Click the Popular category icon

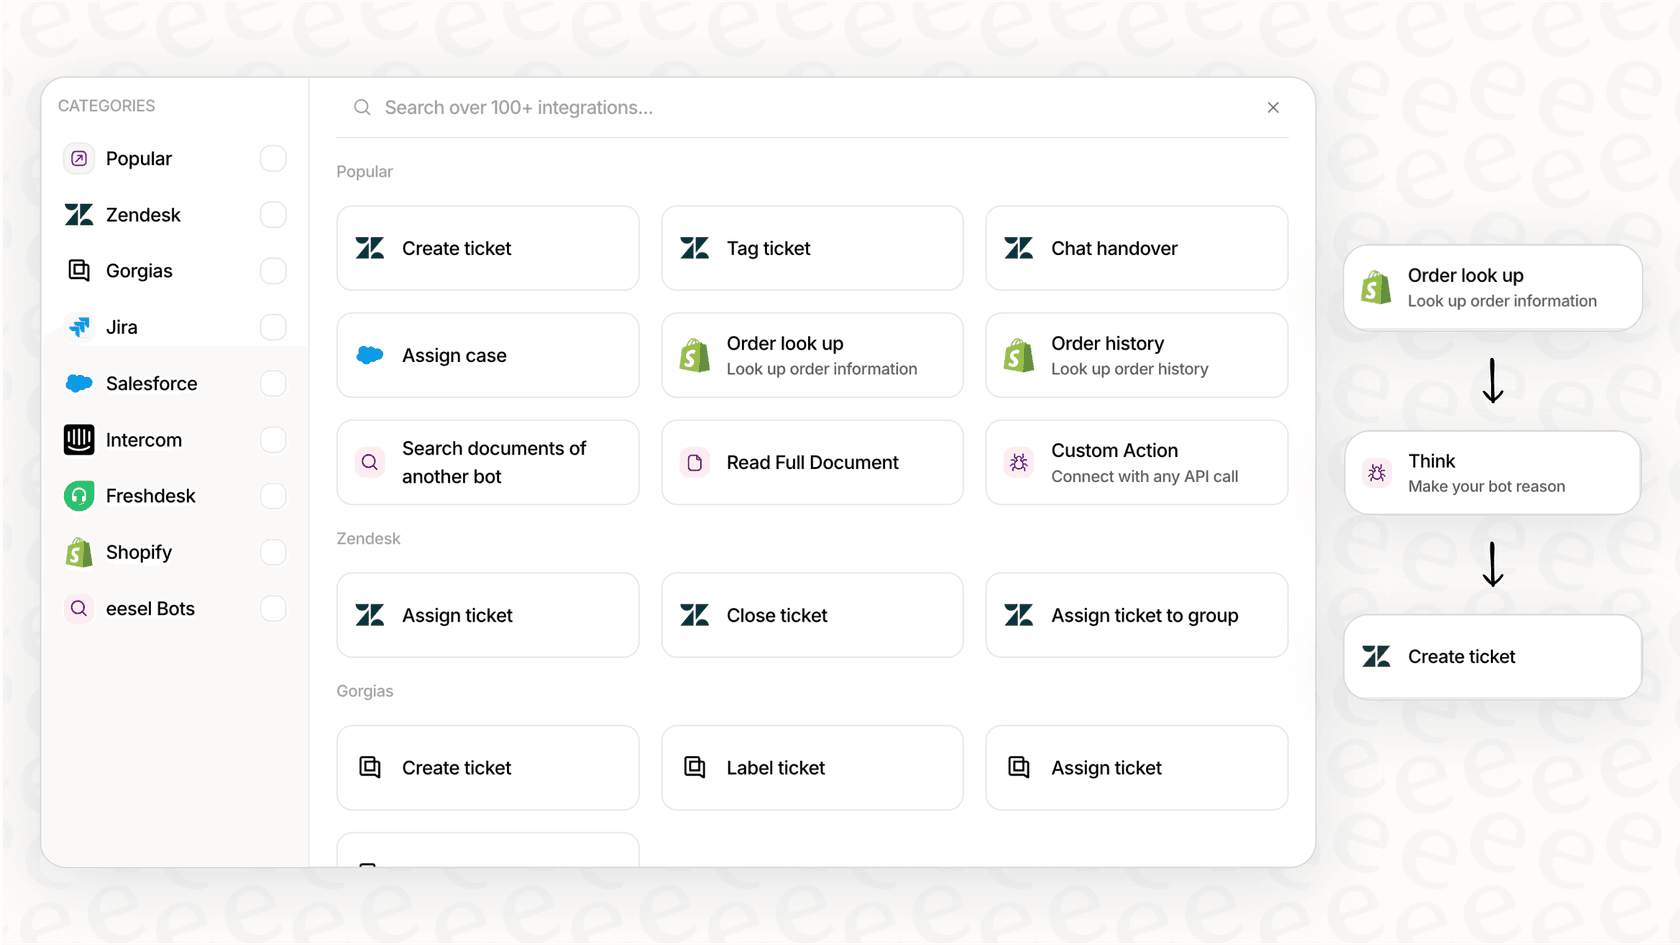coord(79,159)
